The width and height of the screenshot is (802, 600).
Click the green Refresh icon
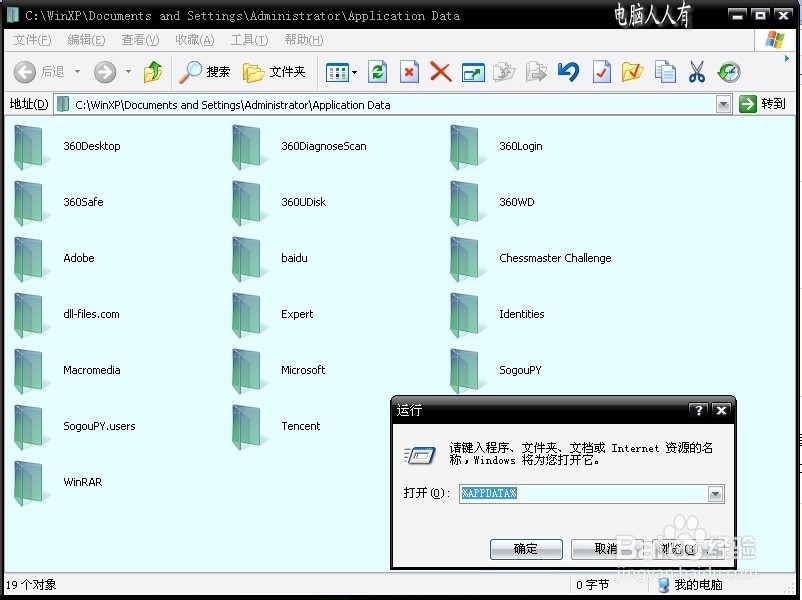coord(377,72)
